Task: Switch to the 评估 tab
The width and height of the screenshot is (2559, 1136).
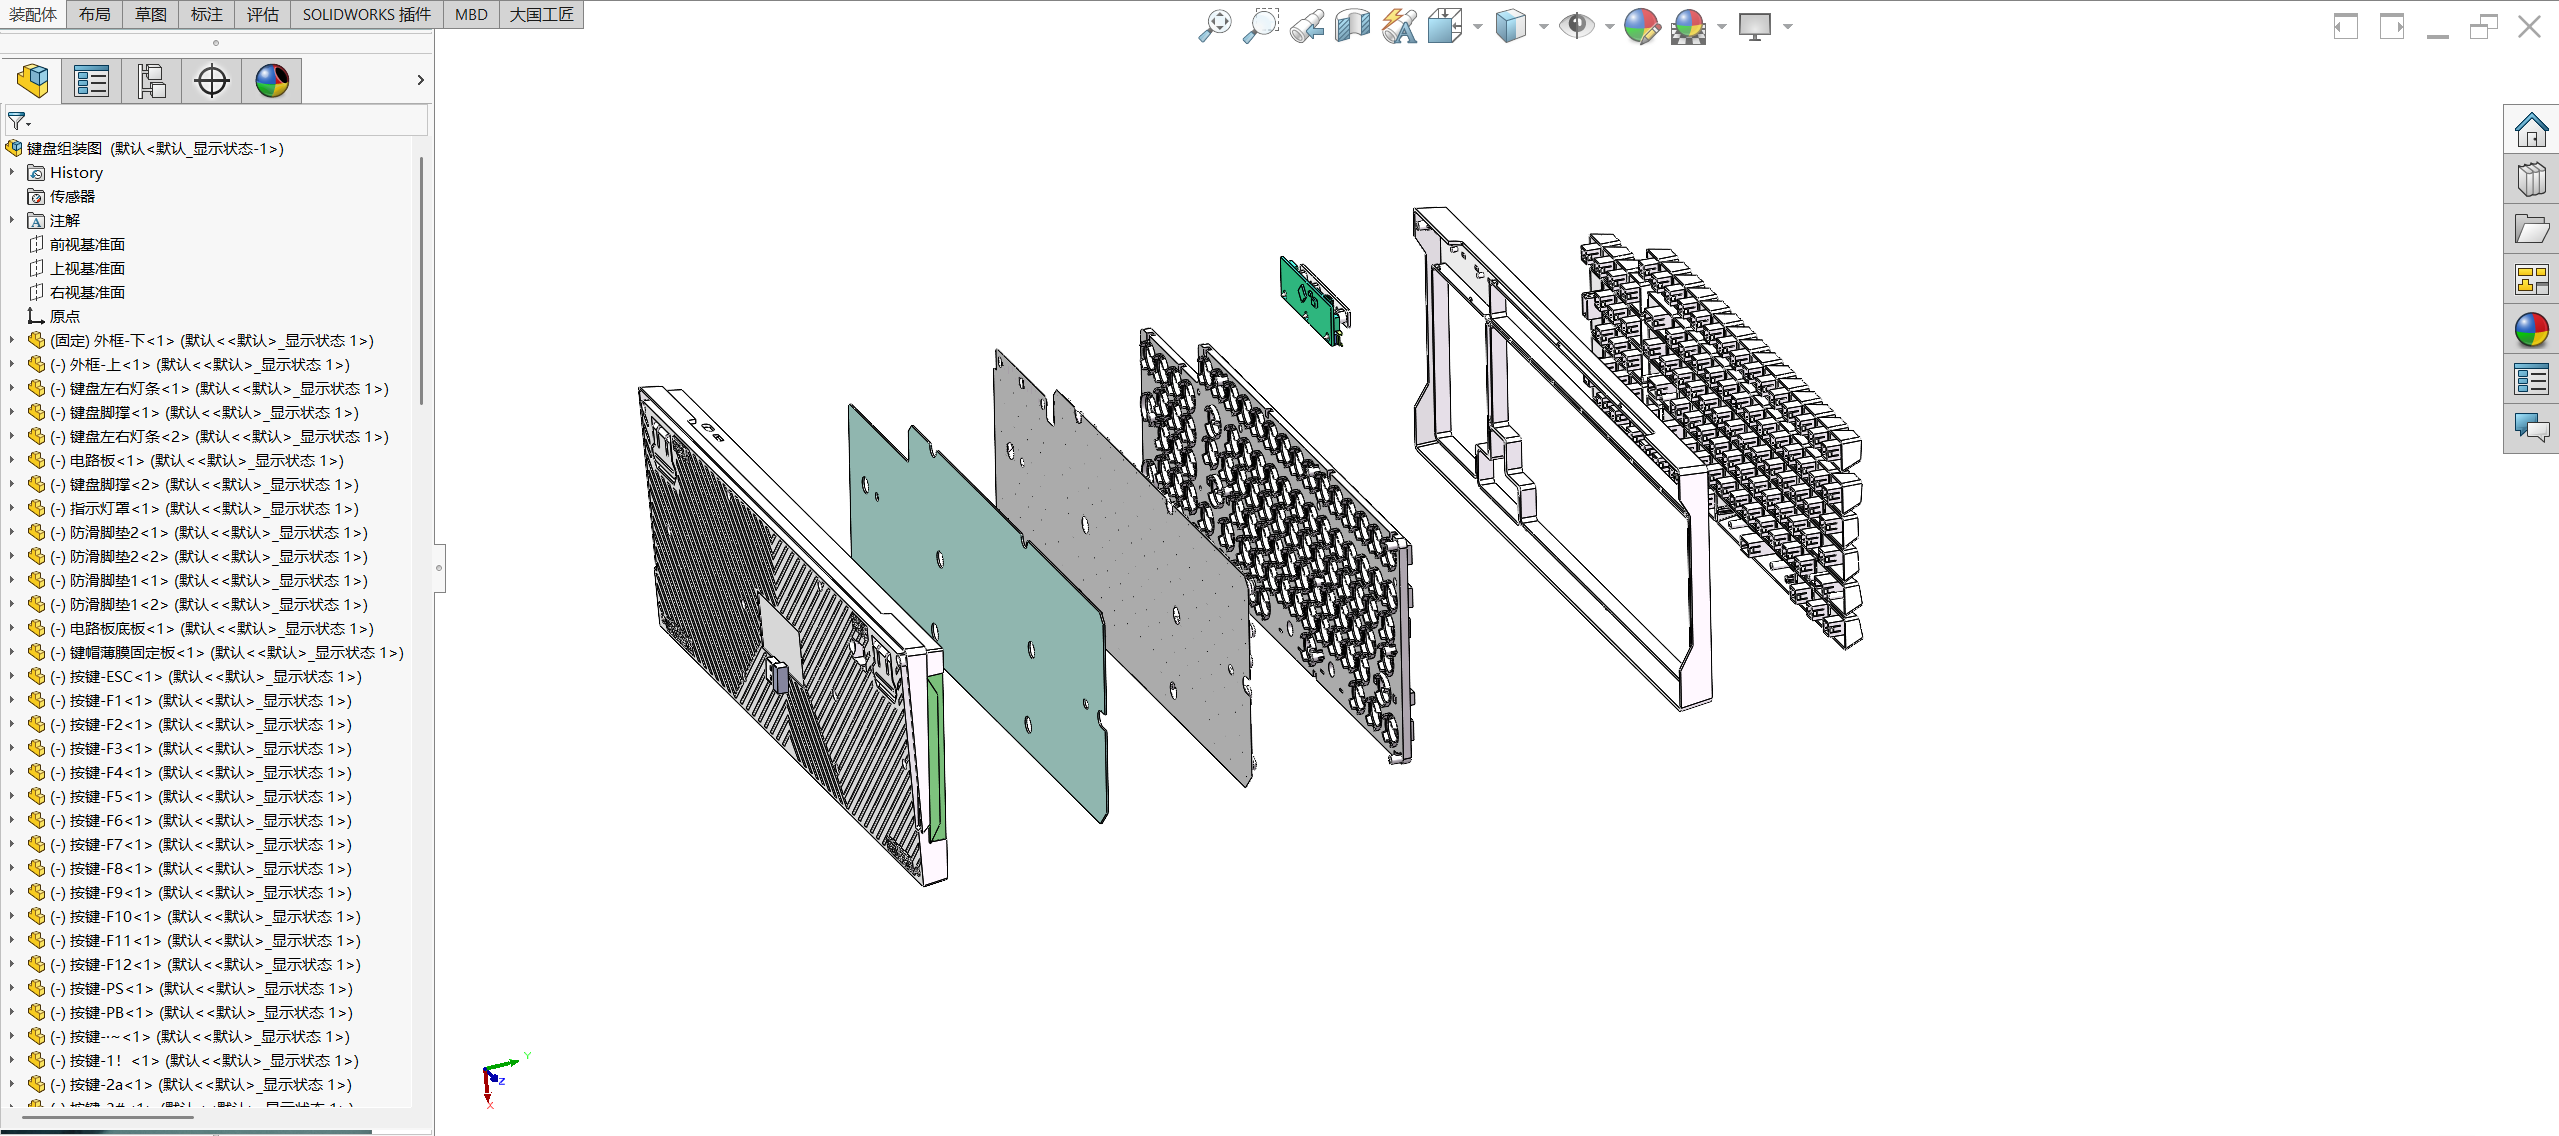Action: [262, 14]
